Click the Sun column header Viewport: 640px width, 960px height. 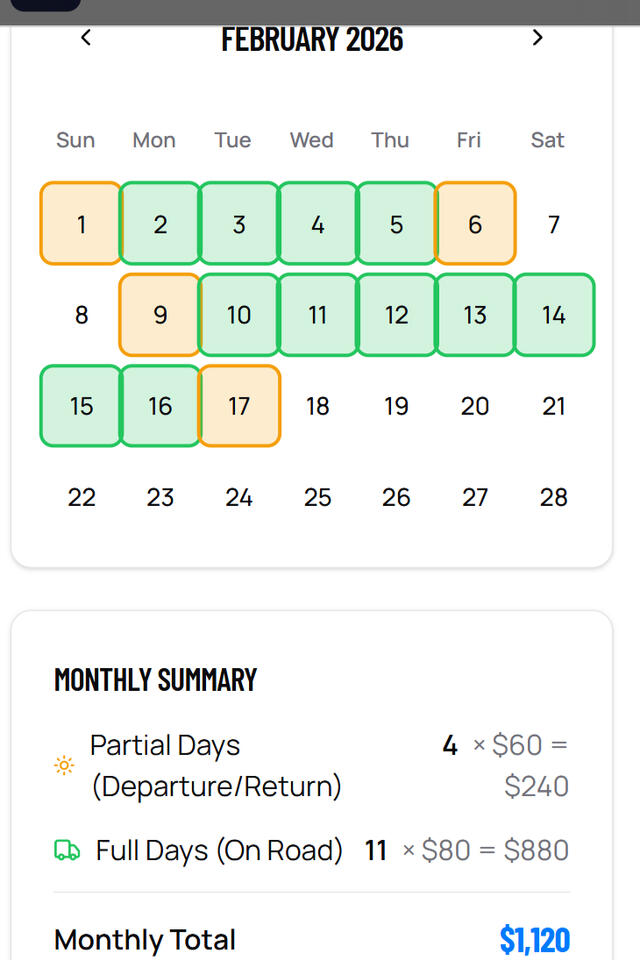click(x=75, y=140)
